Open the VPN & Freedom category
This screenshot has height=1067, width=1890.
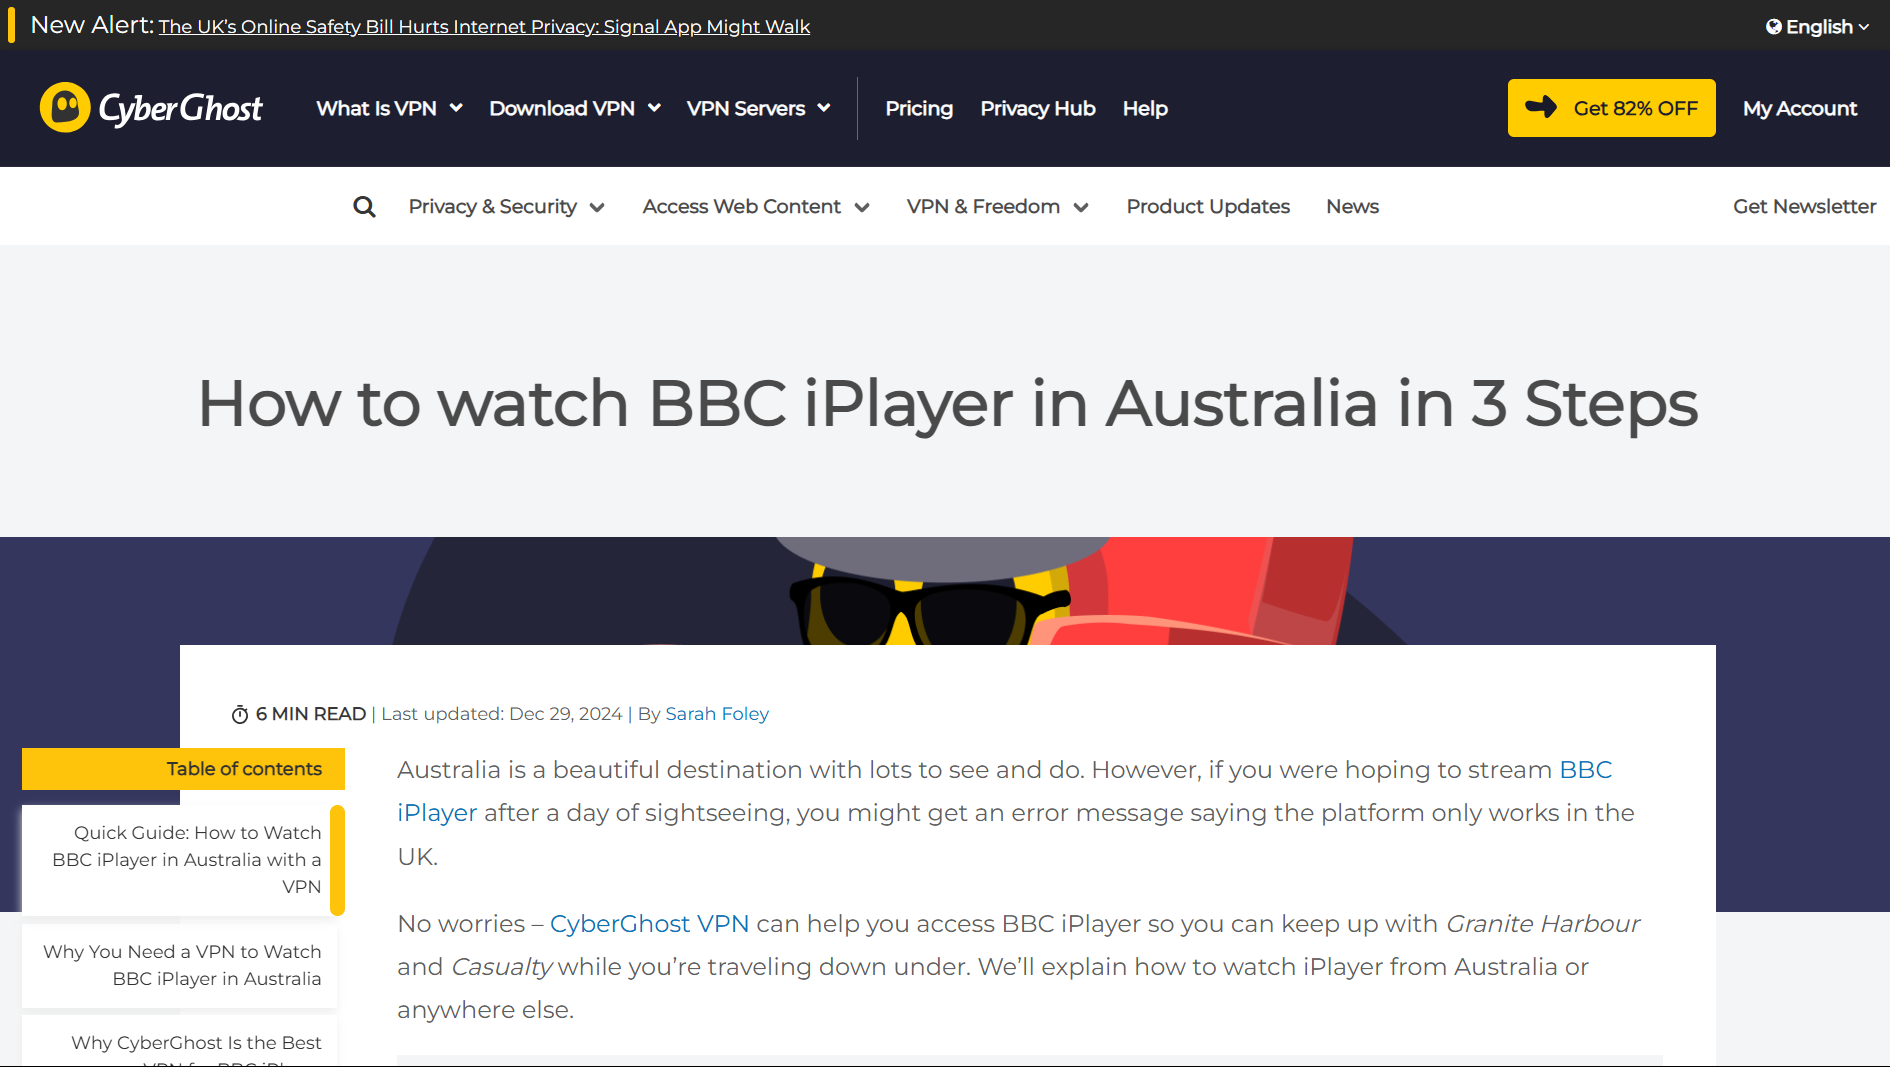[983, 207]
